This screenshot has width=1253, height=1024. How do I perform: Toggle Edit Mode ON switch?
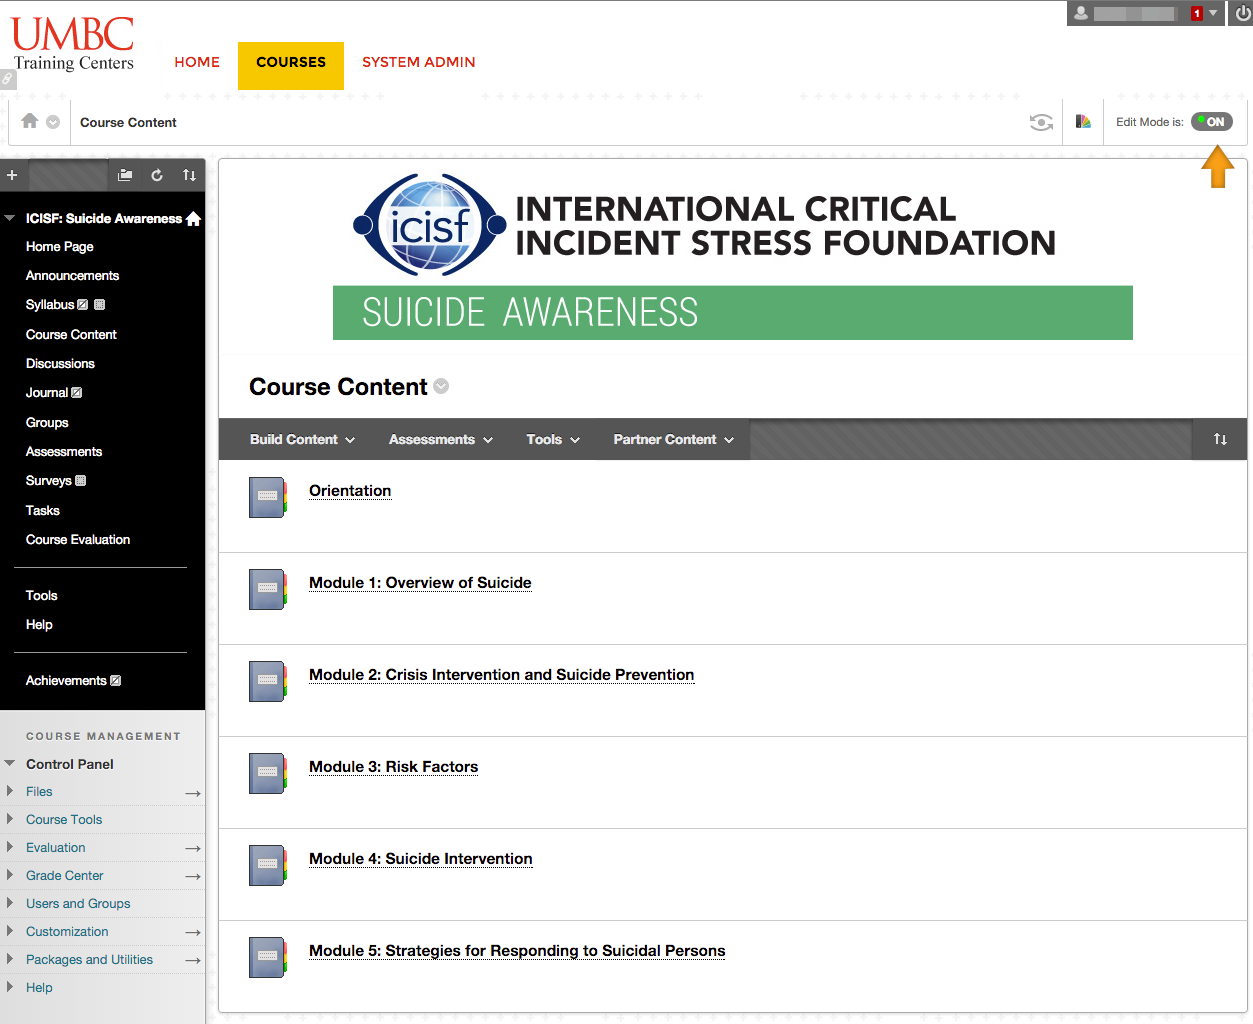pyautogui.click(x=1211, y=122)
